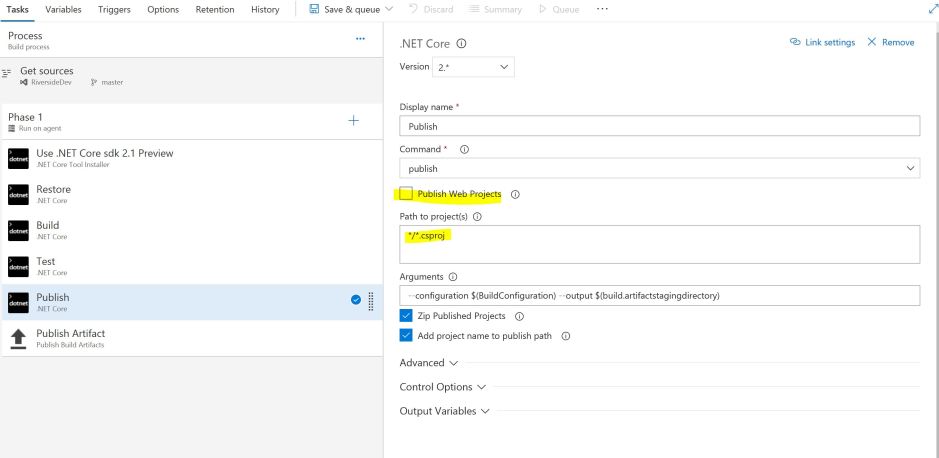Click the plus icon to add task to Phase 1
This screenshot has width=939, height=458.
[x=353, y=121]
